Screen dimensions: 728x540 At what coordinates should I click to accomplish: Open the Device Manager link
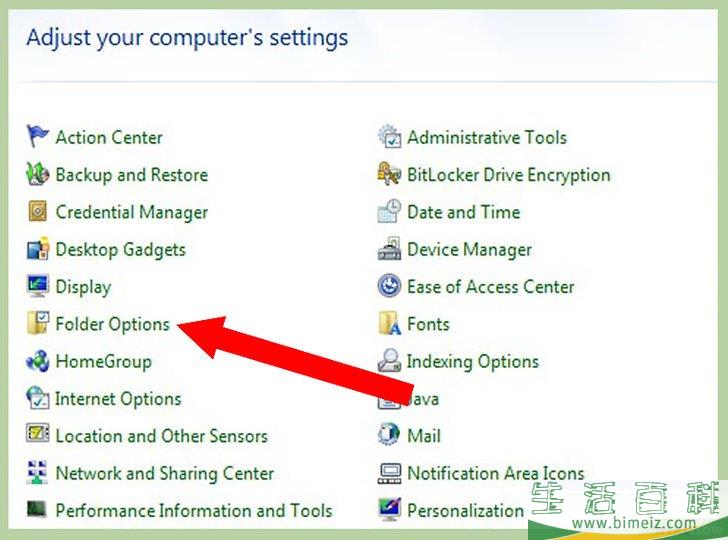pos(469,250)
